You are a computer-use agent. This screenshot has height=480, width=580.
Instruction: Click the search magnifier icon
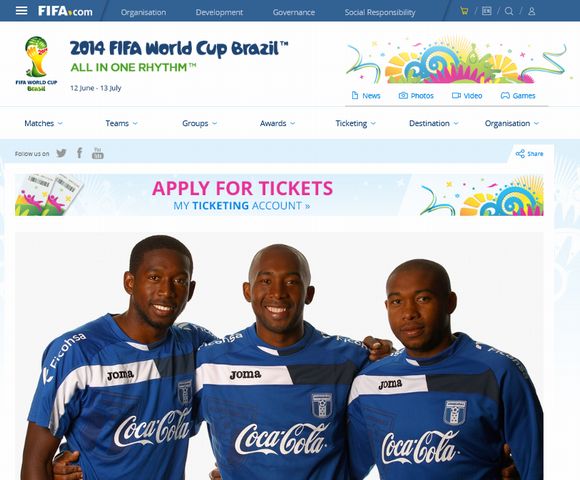(509, 11)
